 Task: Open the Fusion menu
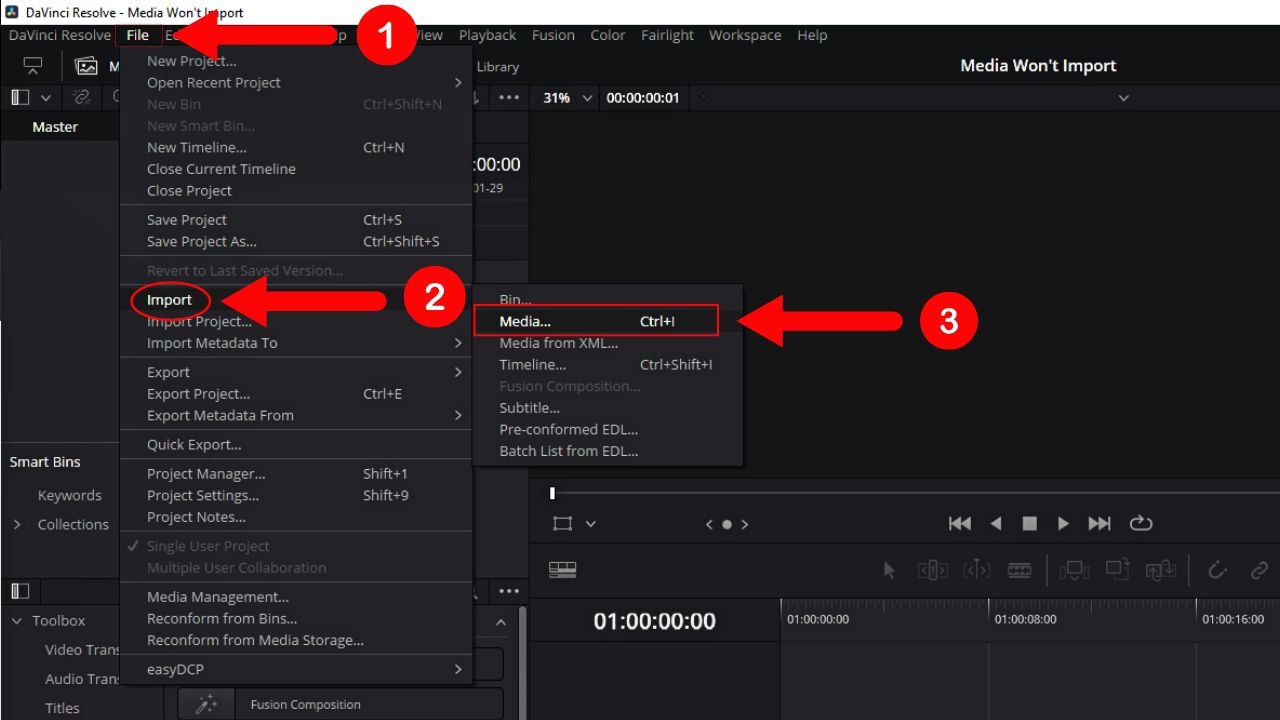(x=553, y=35)
